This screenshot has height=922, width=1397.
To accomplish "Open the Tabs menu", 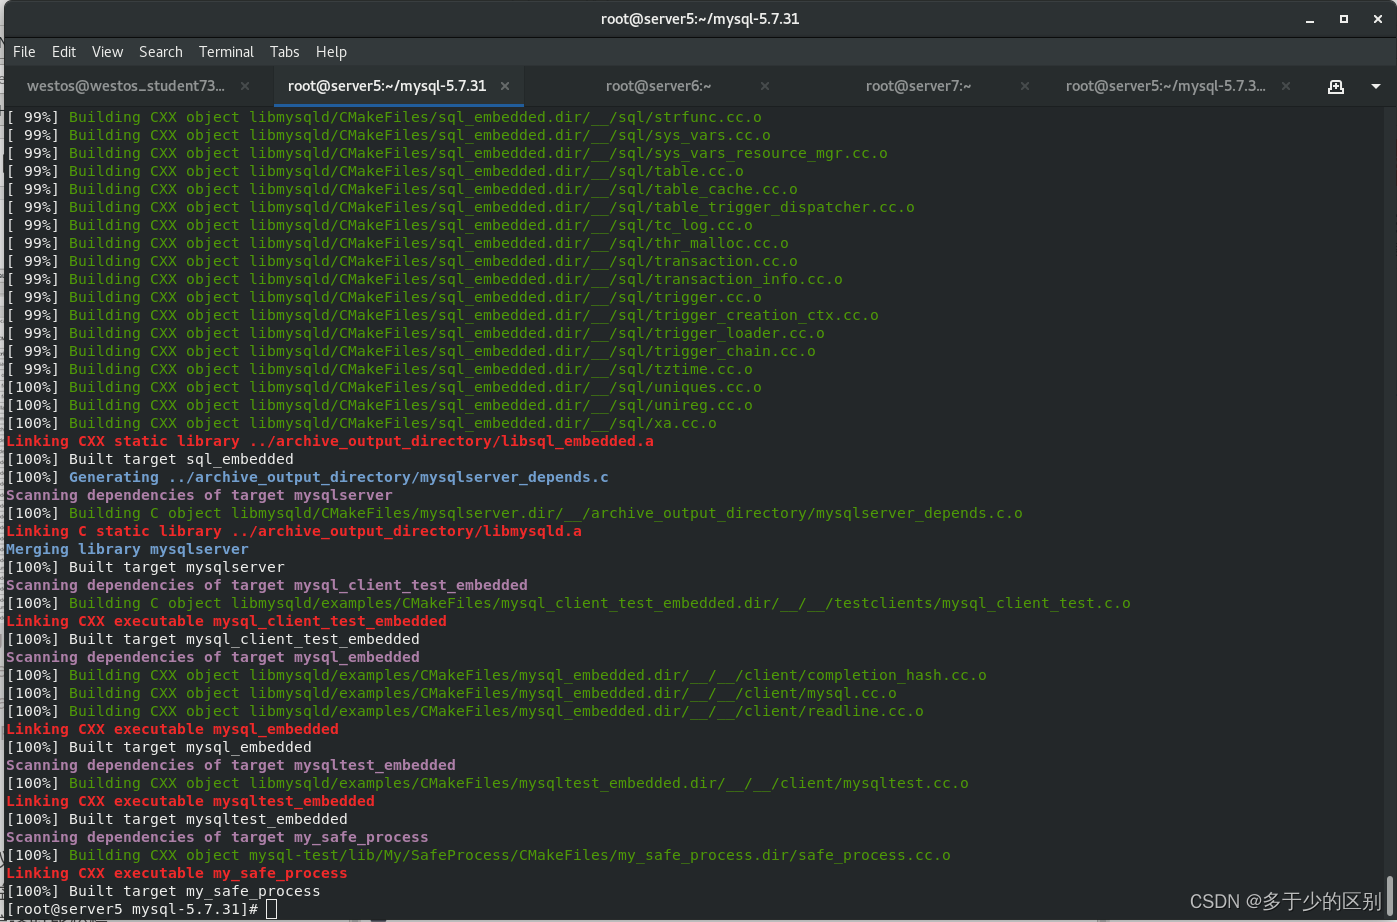I will coord(284,52).
